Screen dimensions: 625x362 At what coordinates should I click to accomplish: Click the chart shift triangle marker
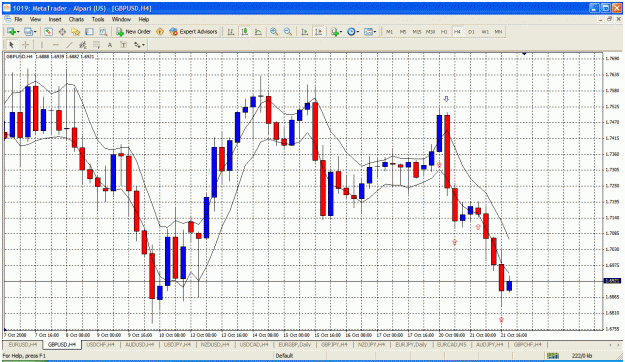pos(524,53)
